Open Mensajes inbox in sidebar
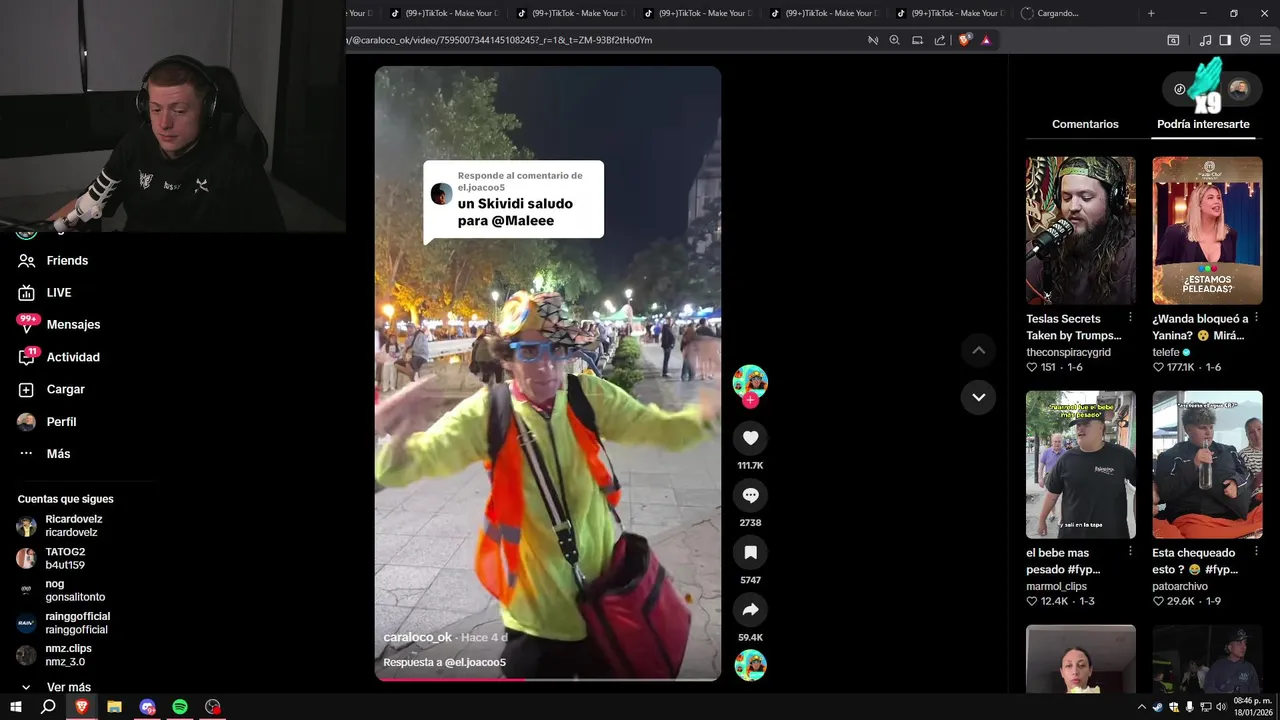1280x720 pixels. (59, 324)
